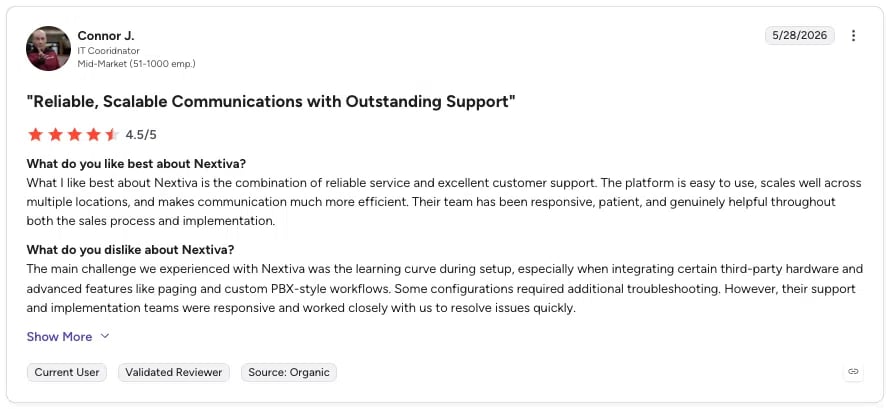889x409 pixels.
Task: Click the half-filled fifth star
Action: pyautogui.click(x=112, y=134)
